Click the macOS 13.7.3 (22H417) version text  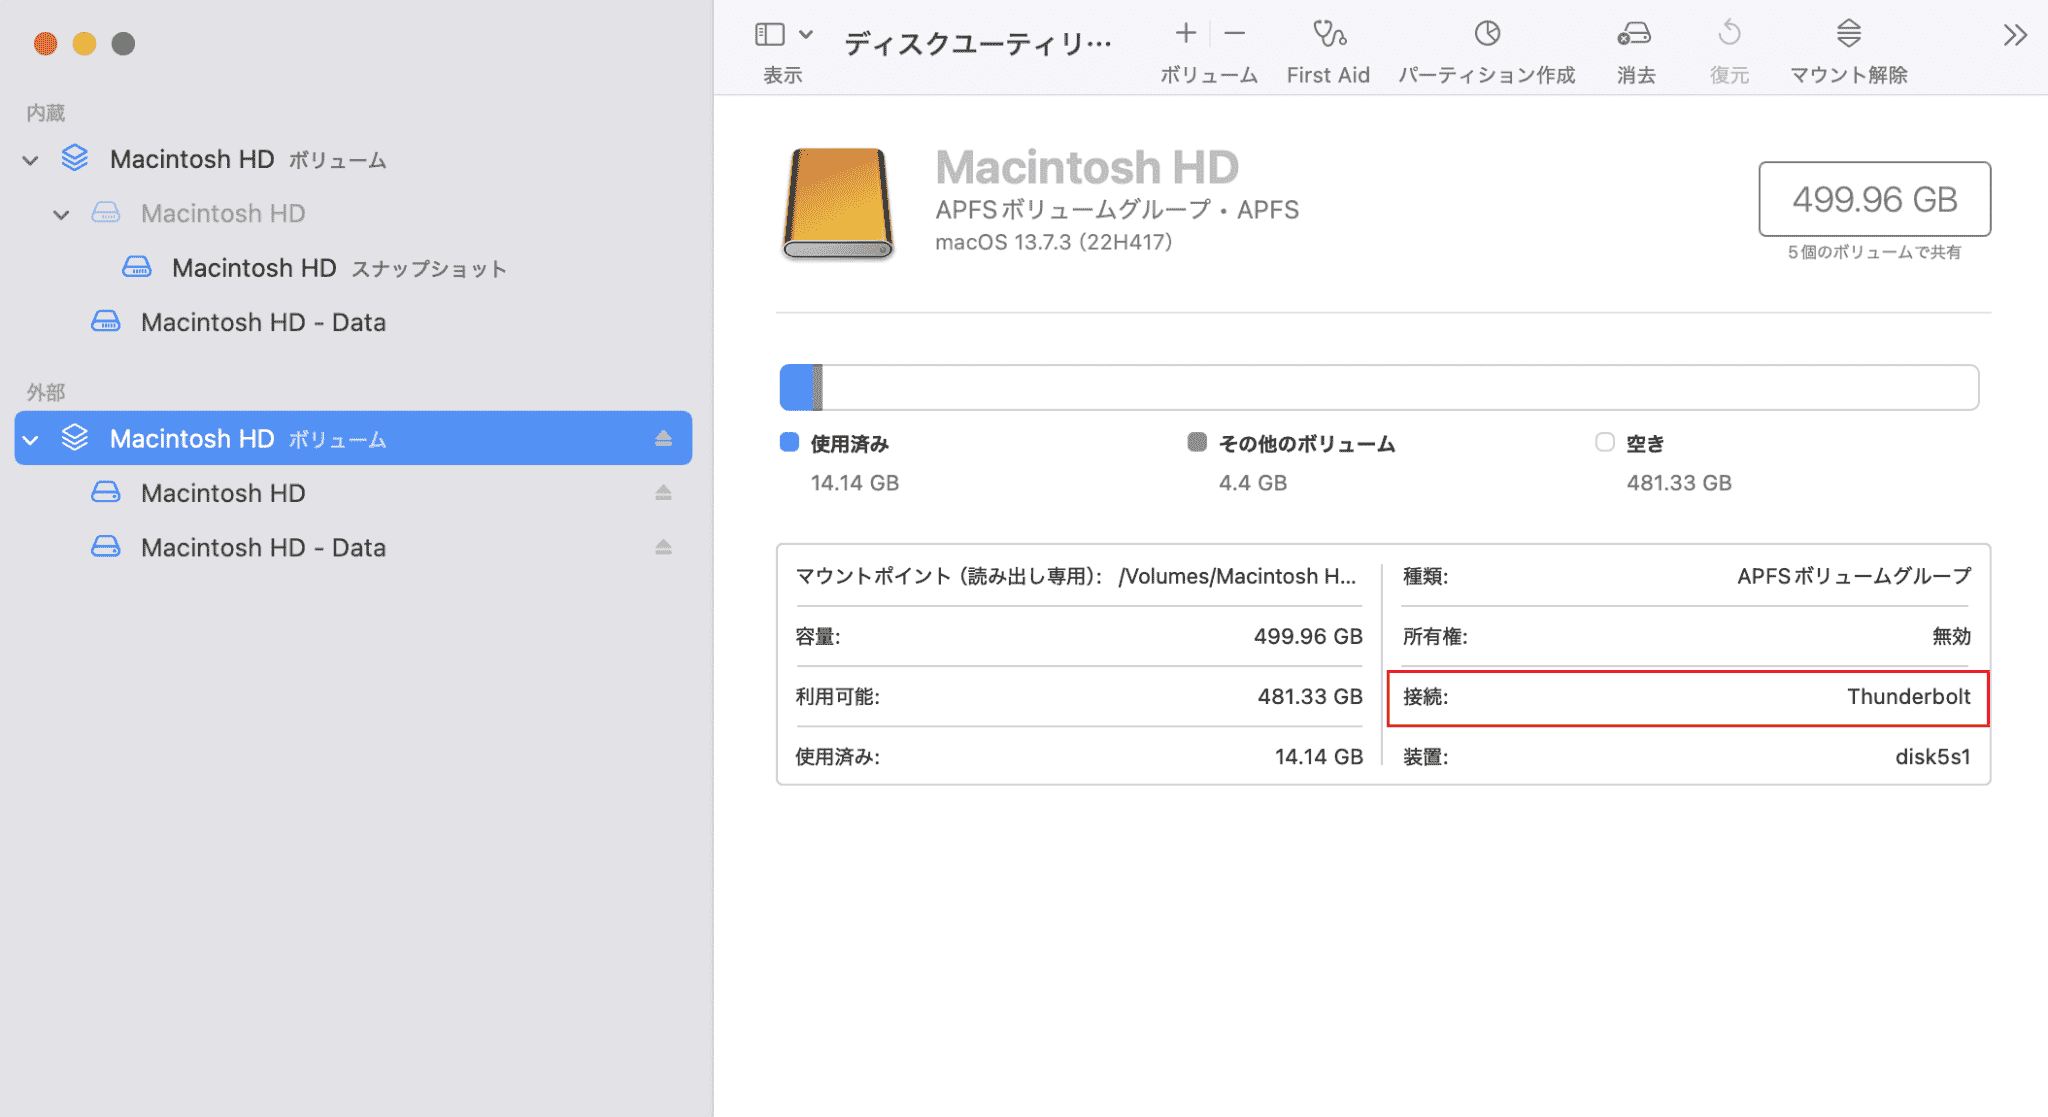click(x=1054, y=242)
